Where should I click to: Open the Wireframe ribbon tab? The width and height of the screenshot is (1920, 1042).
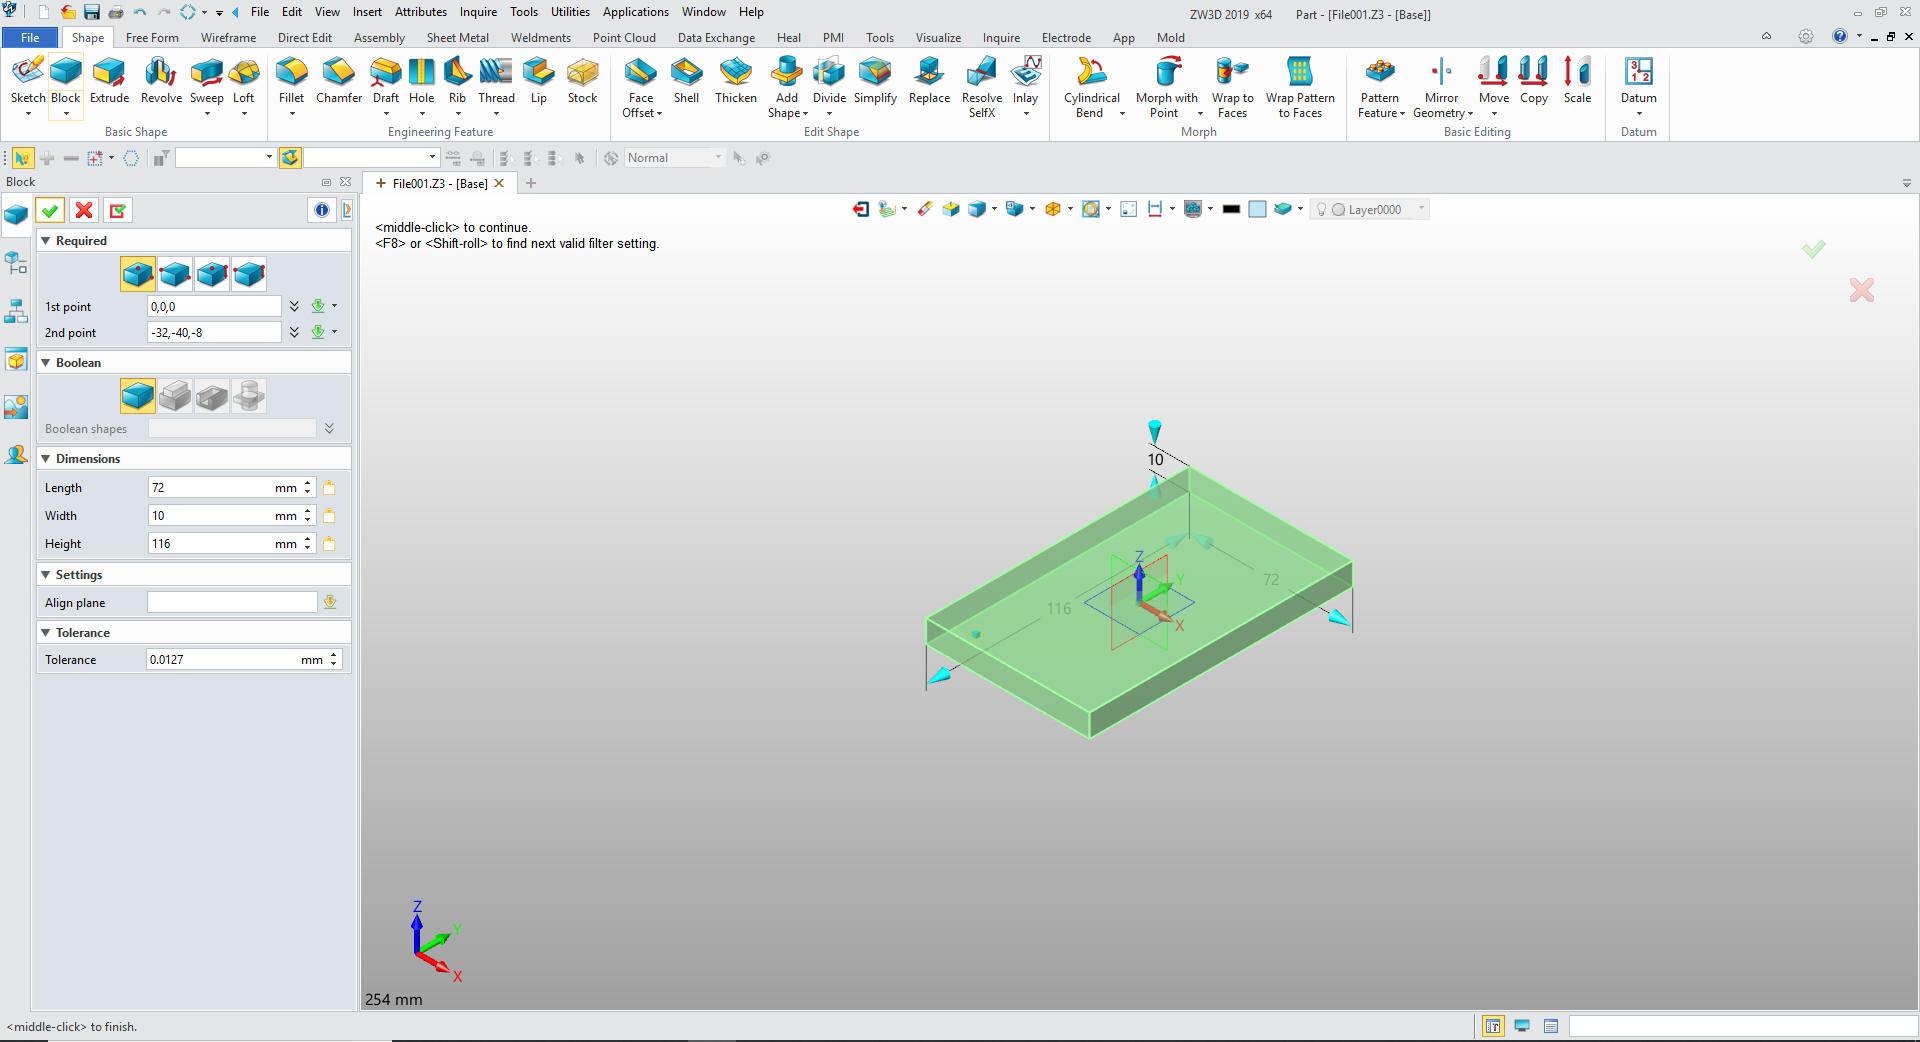tap(228, 38)
